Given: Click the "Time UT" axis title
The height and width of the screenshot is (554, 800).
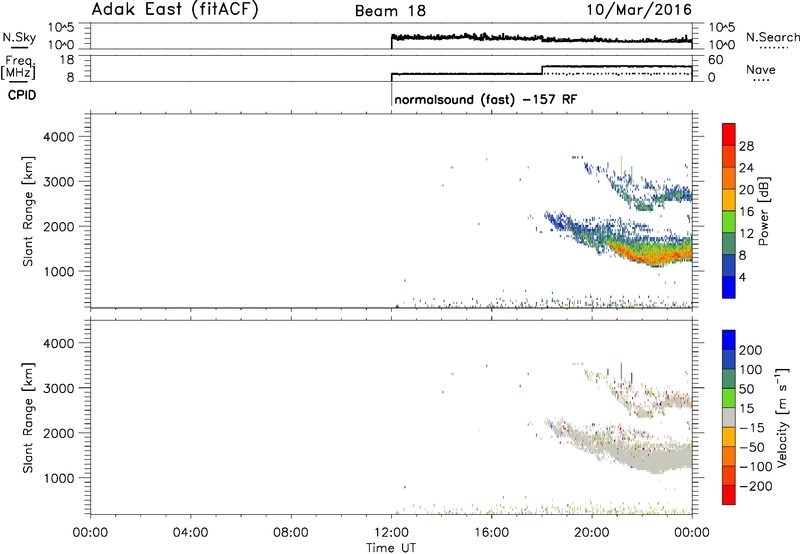Looking at the screenshot, I should [x=391, y=548].
